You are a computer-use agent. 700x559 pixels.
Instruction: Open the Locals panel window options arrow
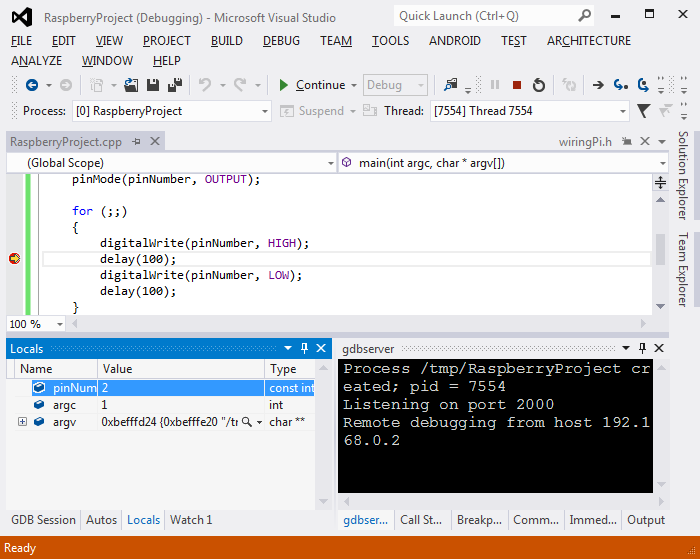[x=288, y=348]
